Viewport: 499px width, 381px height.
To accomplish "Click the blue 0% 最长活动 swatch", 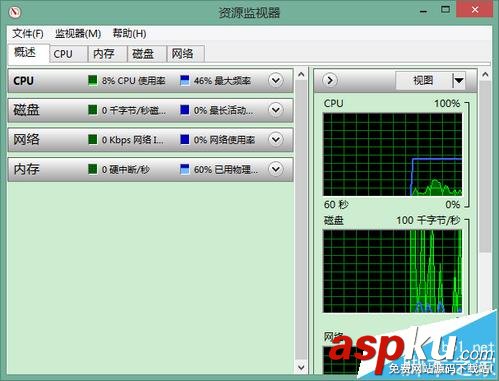I will click(x=185, y=110).
